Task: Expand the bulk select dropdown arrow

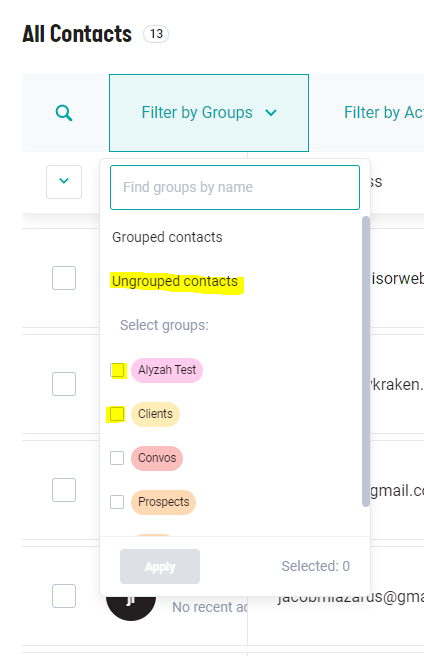Action: click(x=64, y=182)
